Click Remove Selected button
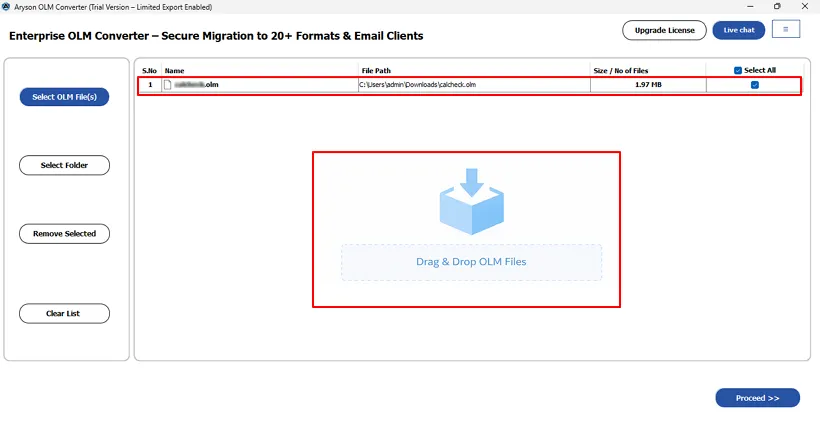Image resolution: width=820 pixels, height=432 pixels. click(64, 234)
